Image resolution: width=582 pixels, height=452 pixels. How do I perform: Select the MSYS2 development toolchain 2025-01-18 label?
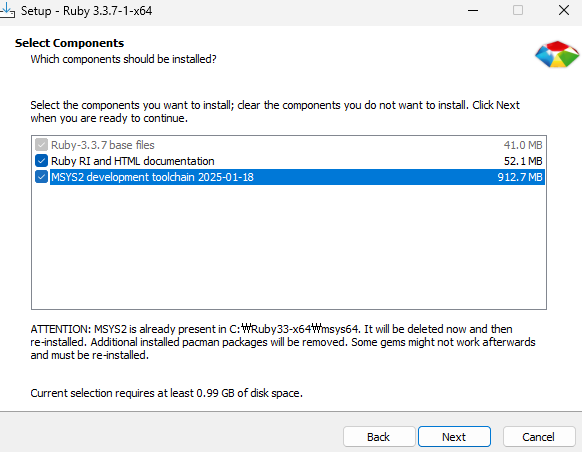click(x=152, y=177)
